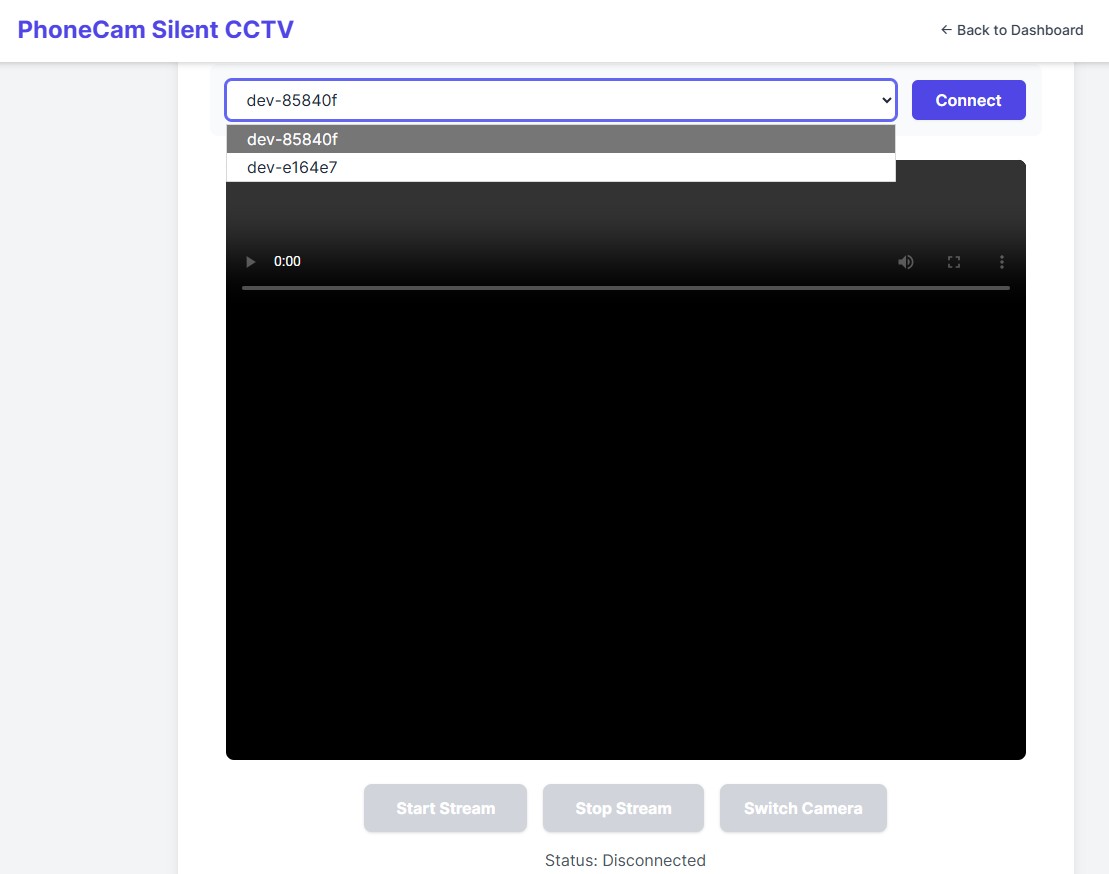Click the PhoneCam Silent CCTV header
The height and width of the screenshot is (874, 1109).
[x=154, y=29]
